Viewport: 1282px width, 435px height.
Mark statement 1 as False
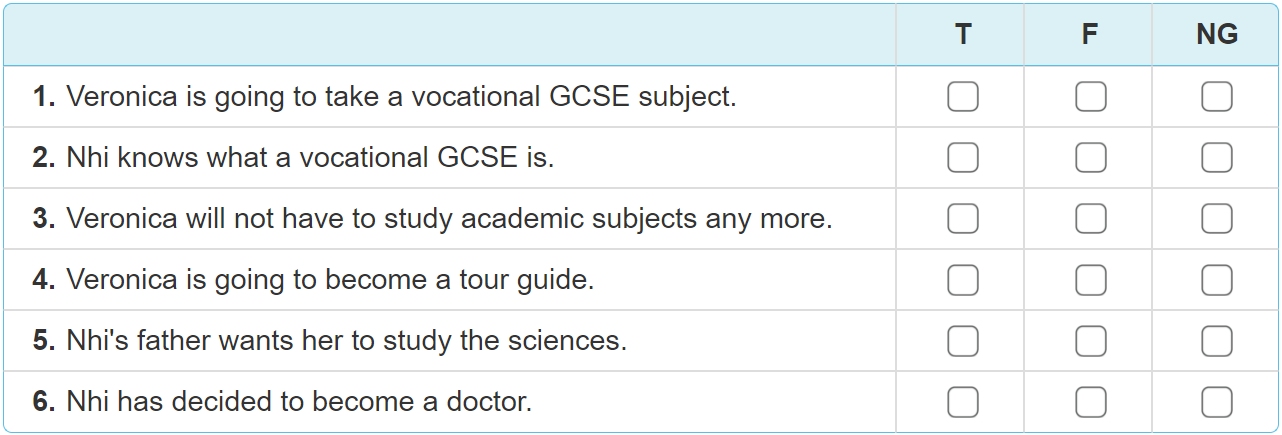[x=1090, y=97]
